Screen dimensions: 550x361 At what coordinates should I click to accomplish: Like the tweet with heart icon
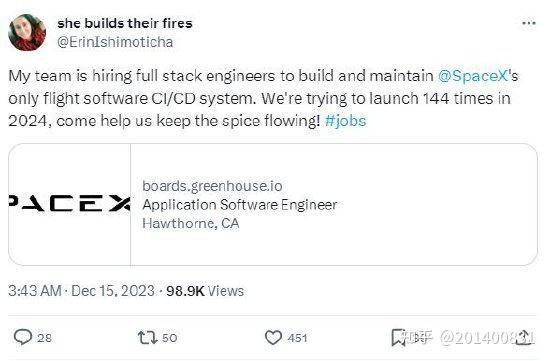click(x=273, y=338)
